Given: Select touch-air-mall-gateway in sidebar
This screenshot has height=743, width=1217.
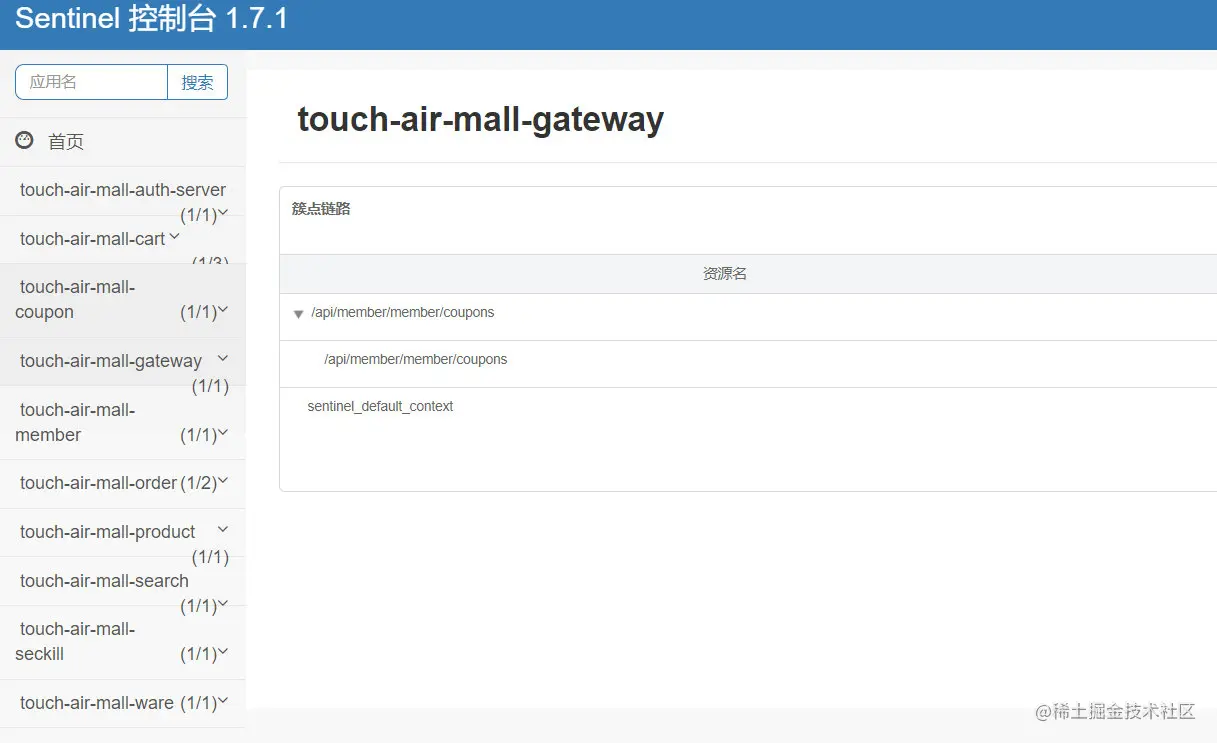Looking at the screenshot, I should [x=111, y=361].
